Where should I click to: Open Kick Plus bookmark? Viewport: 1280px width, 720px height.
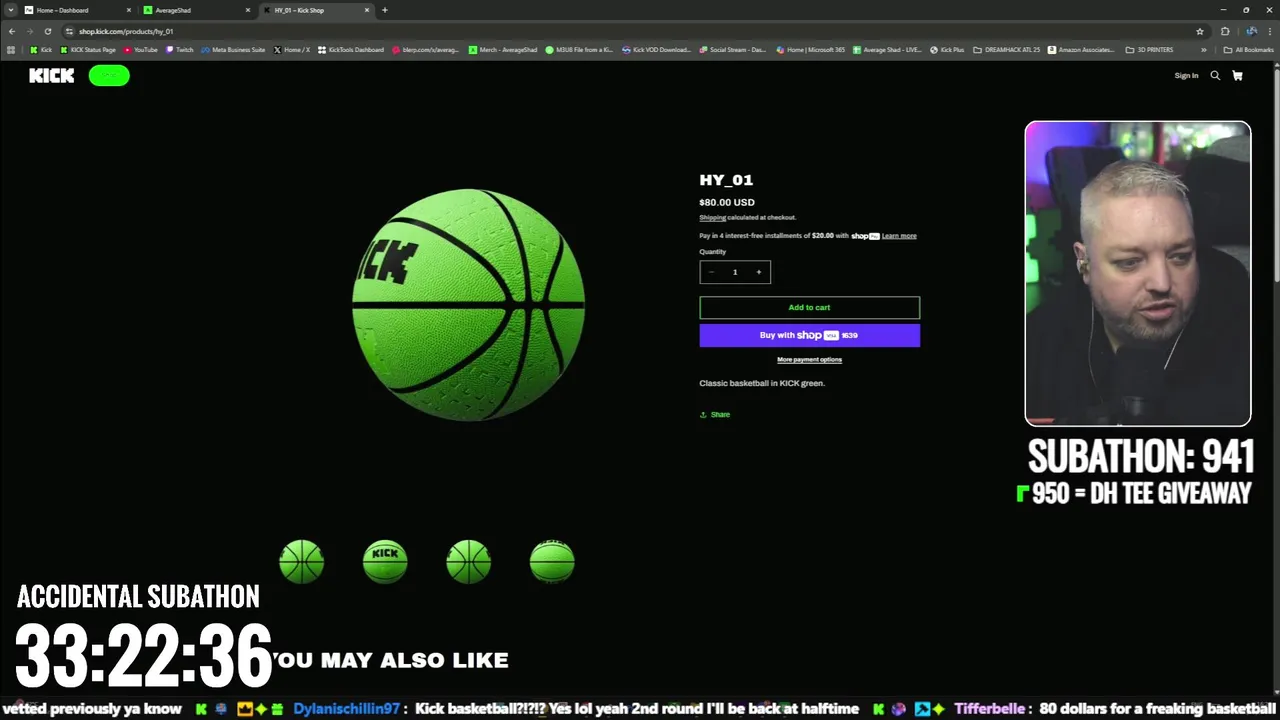click(947, 49)
